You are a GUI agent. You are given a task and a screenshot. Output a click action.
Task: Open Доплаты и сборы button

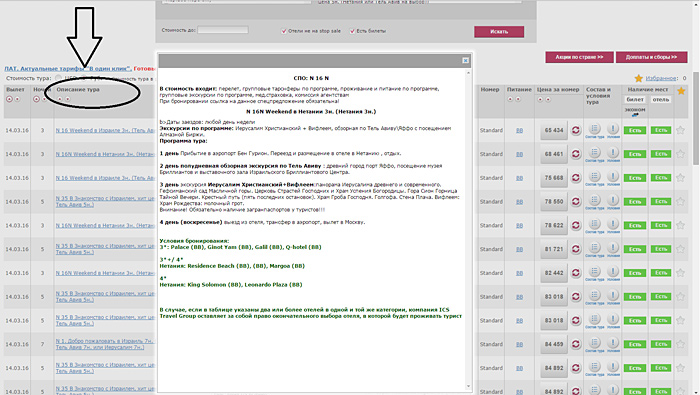[651, 57]
